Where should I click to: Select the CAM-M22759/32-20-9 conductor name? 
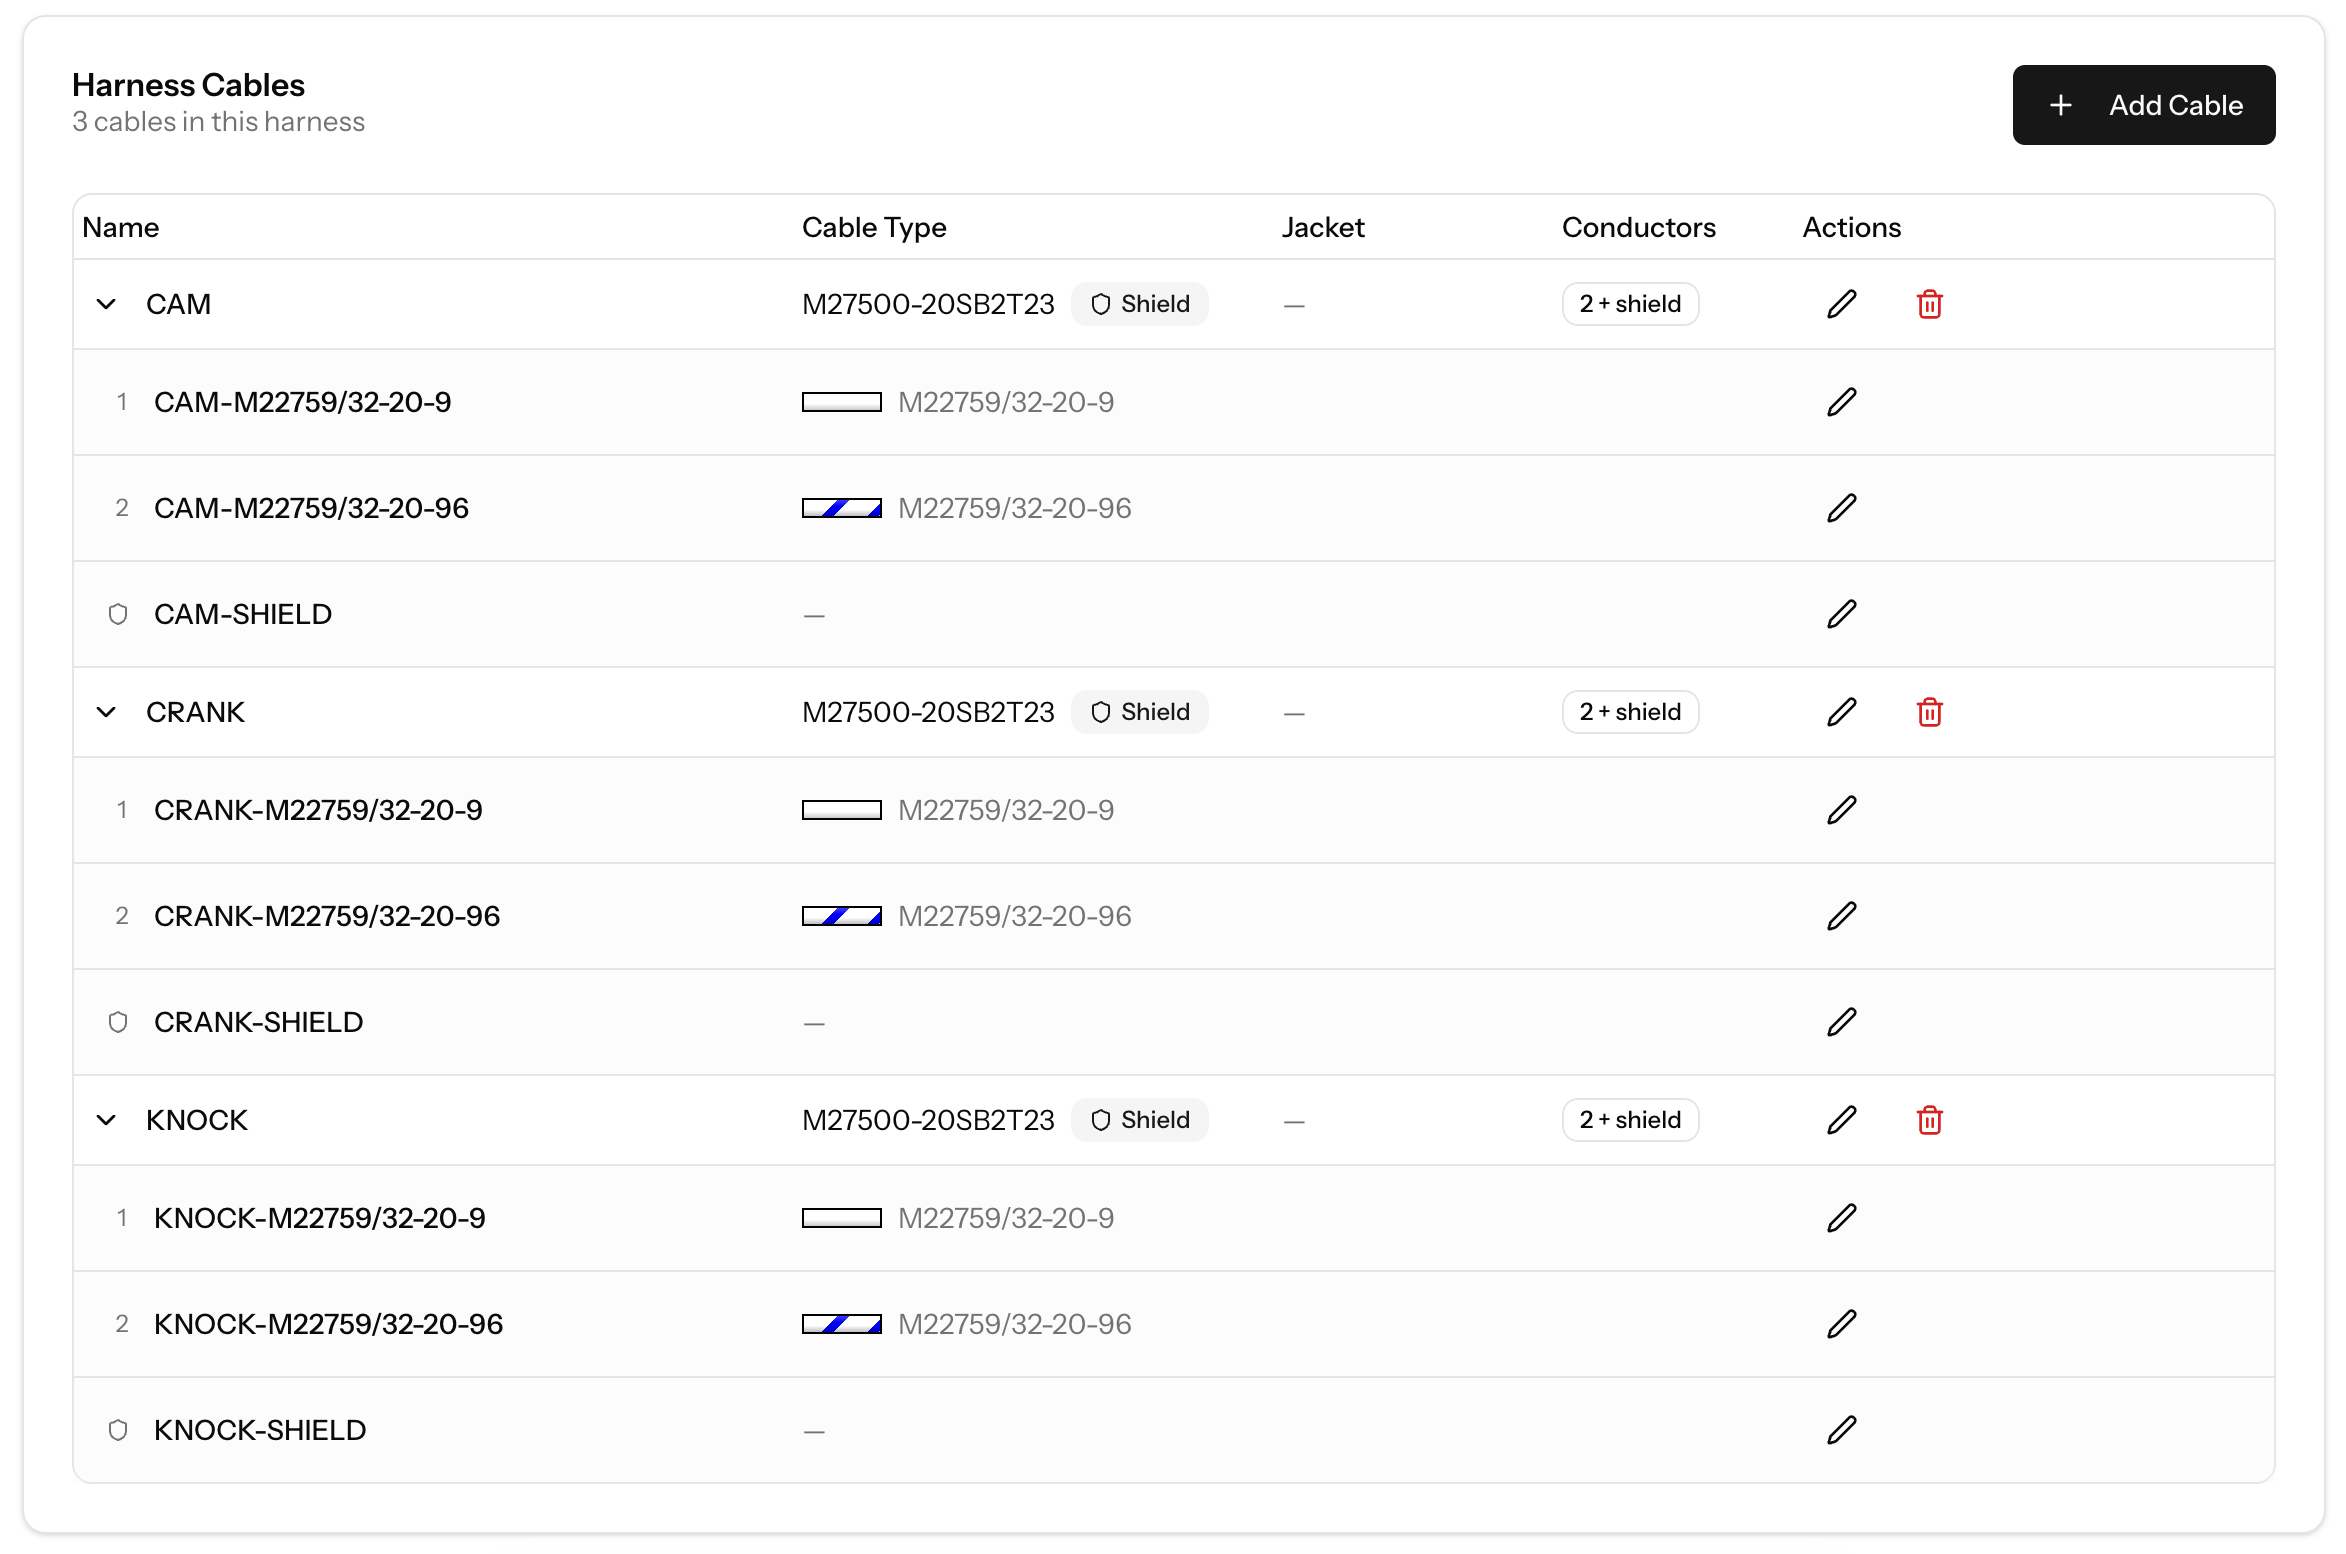pyautogui.click(x=303, y=402)
